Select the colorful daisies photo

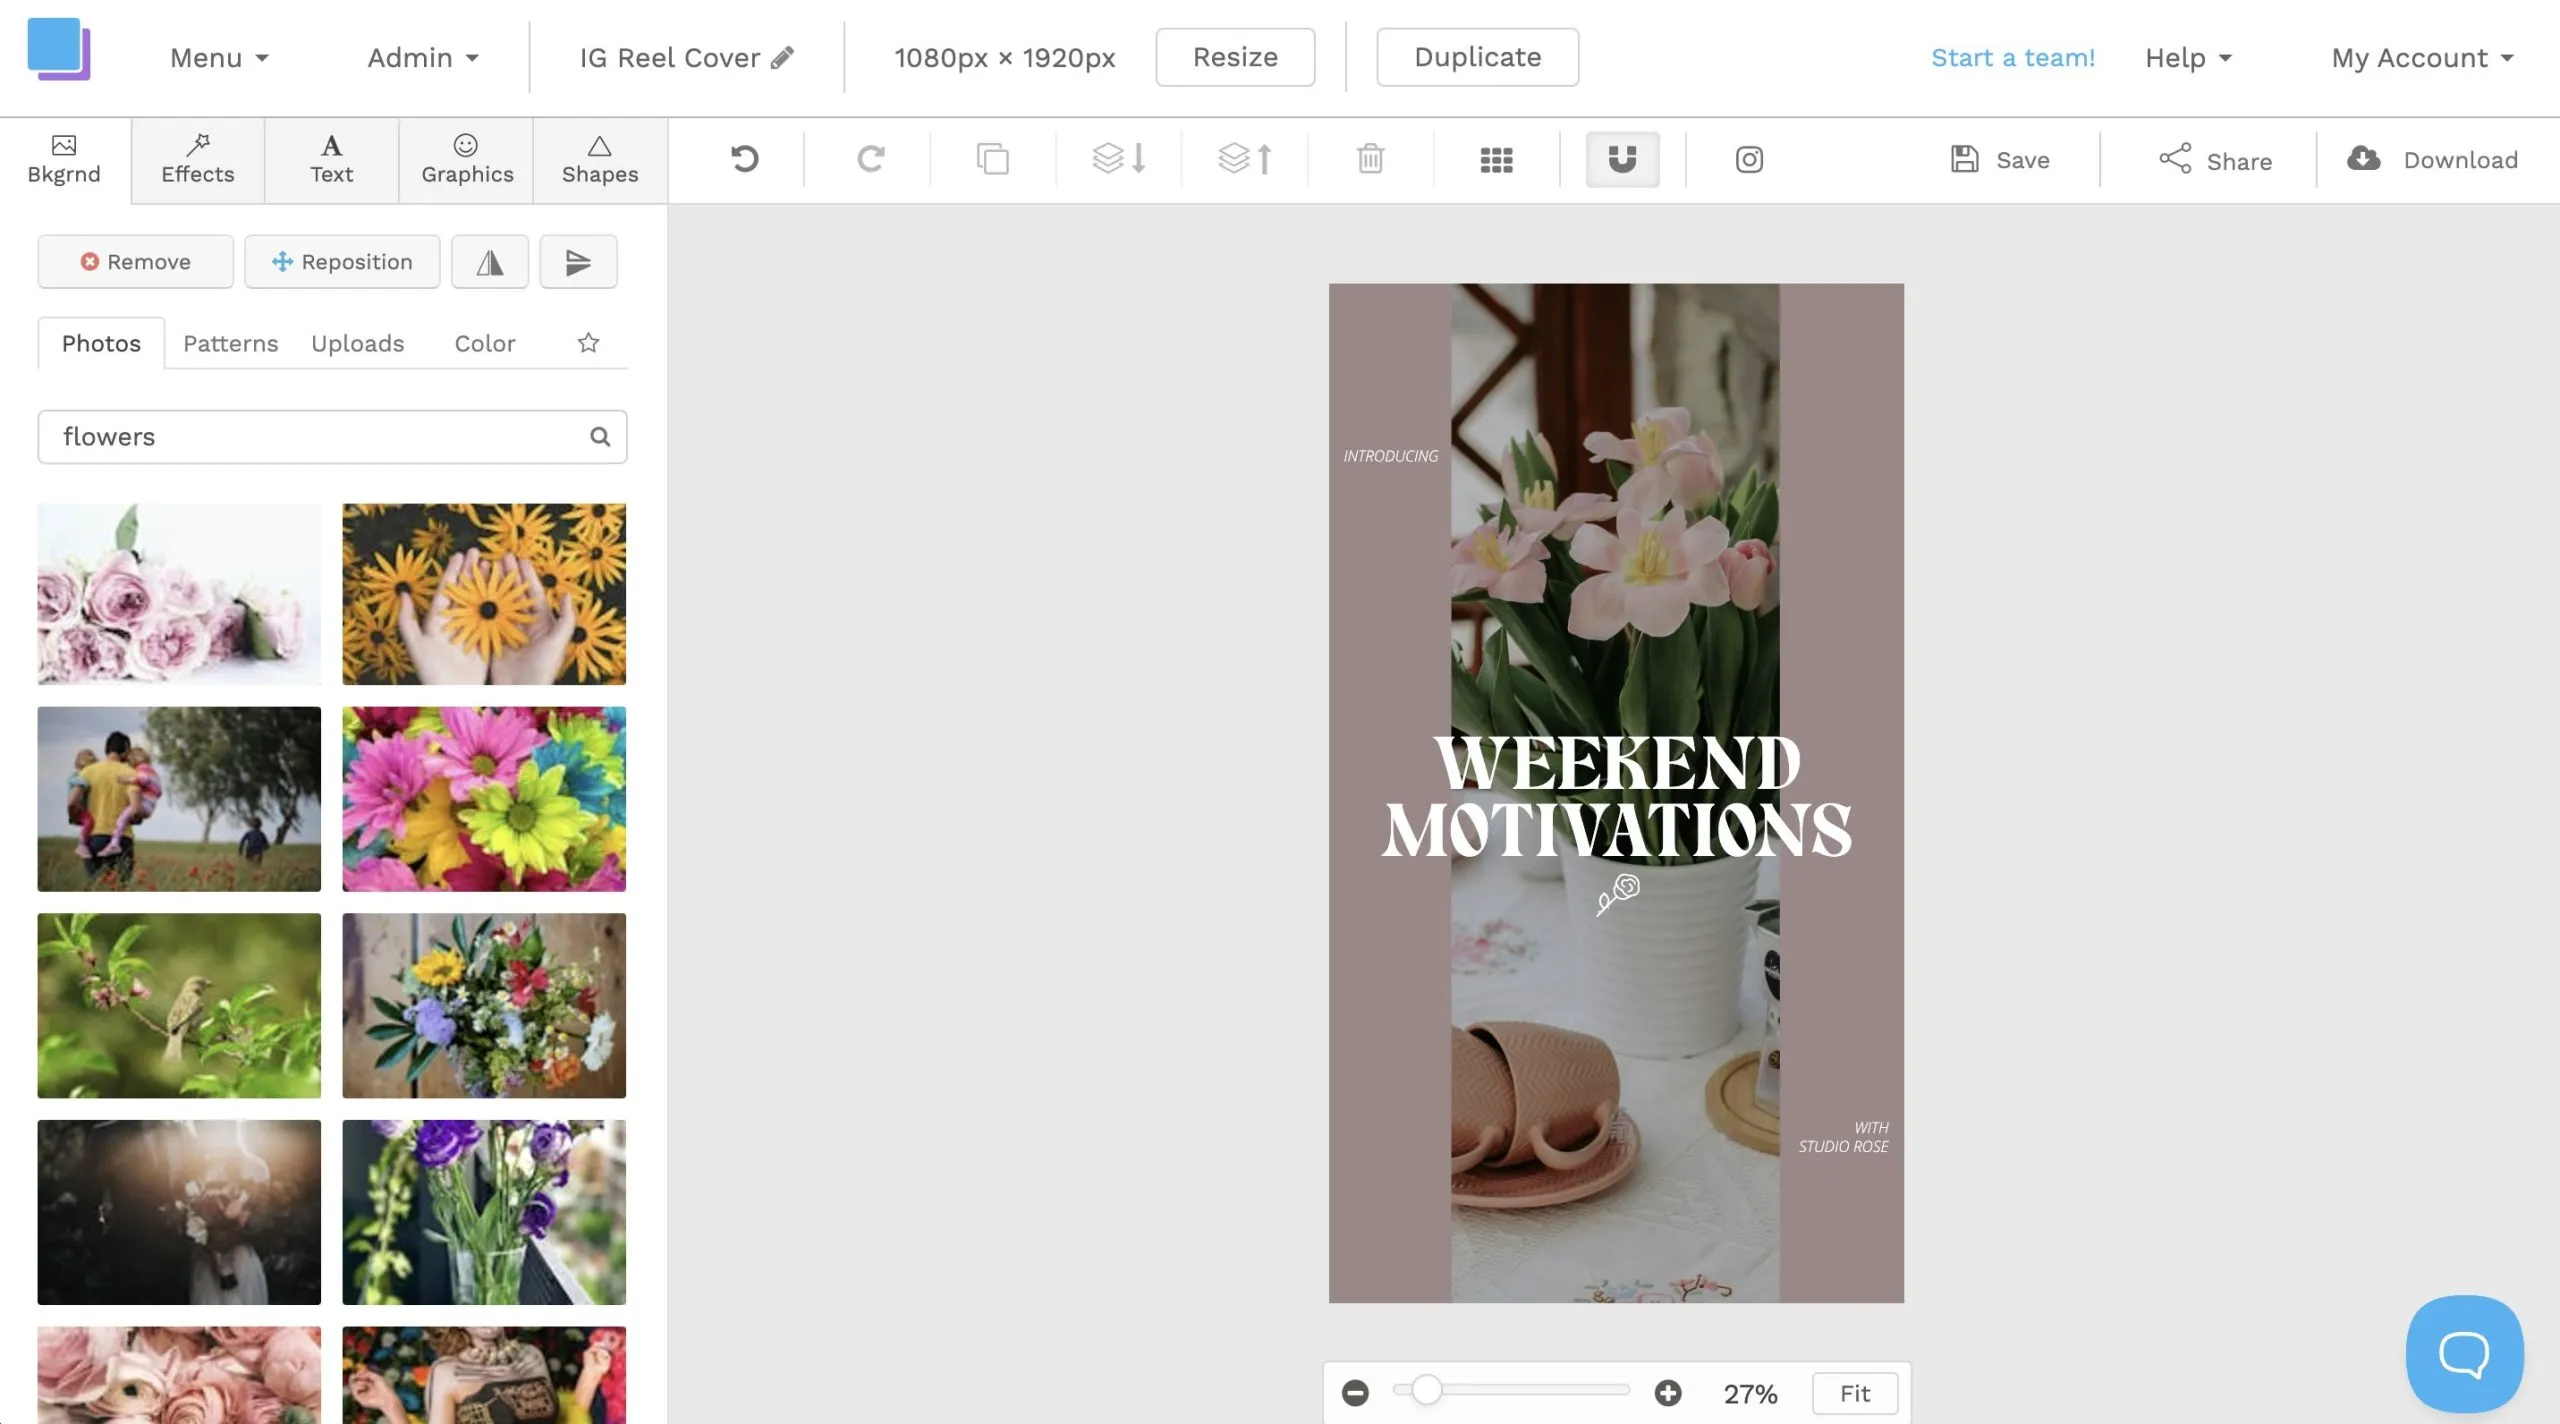484,799
